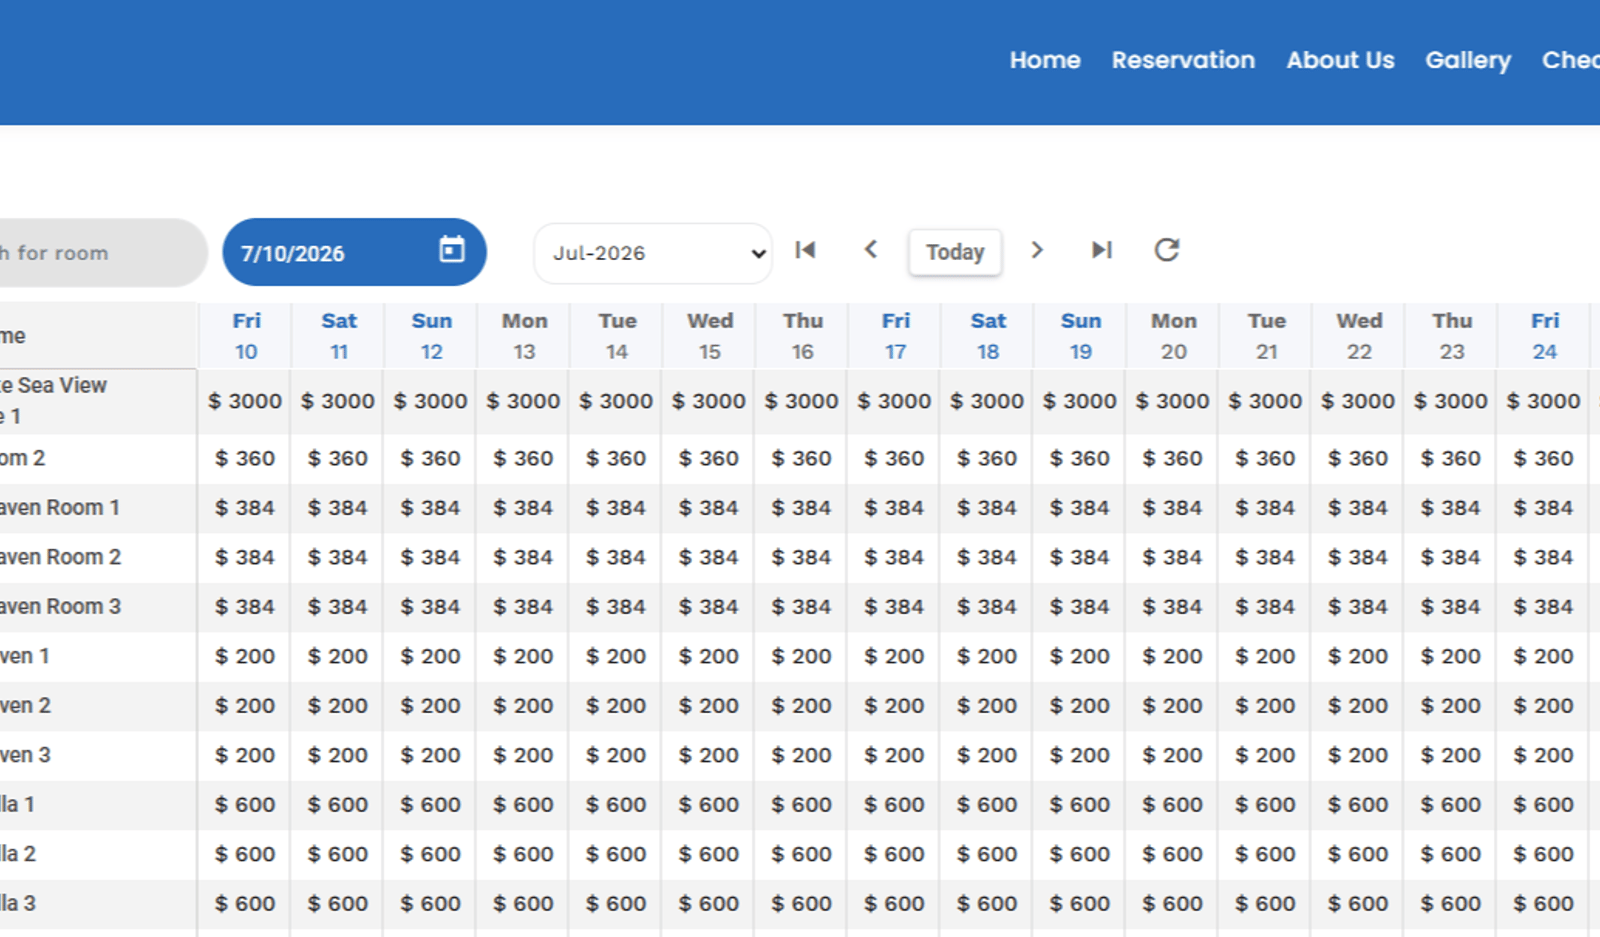Screen dimensions: 1600x937
Task: Select the Sat 18 column header
Action: click(x=988, y=336)
